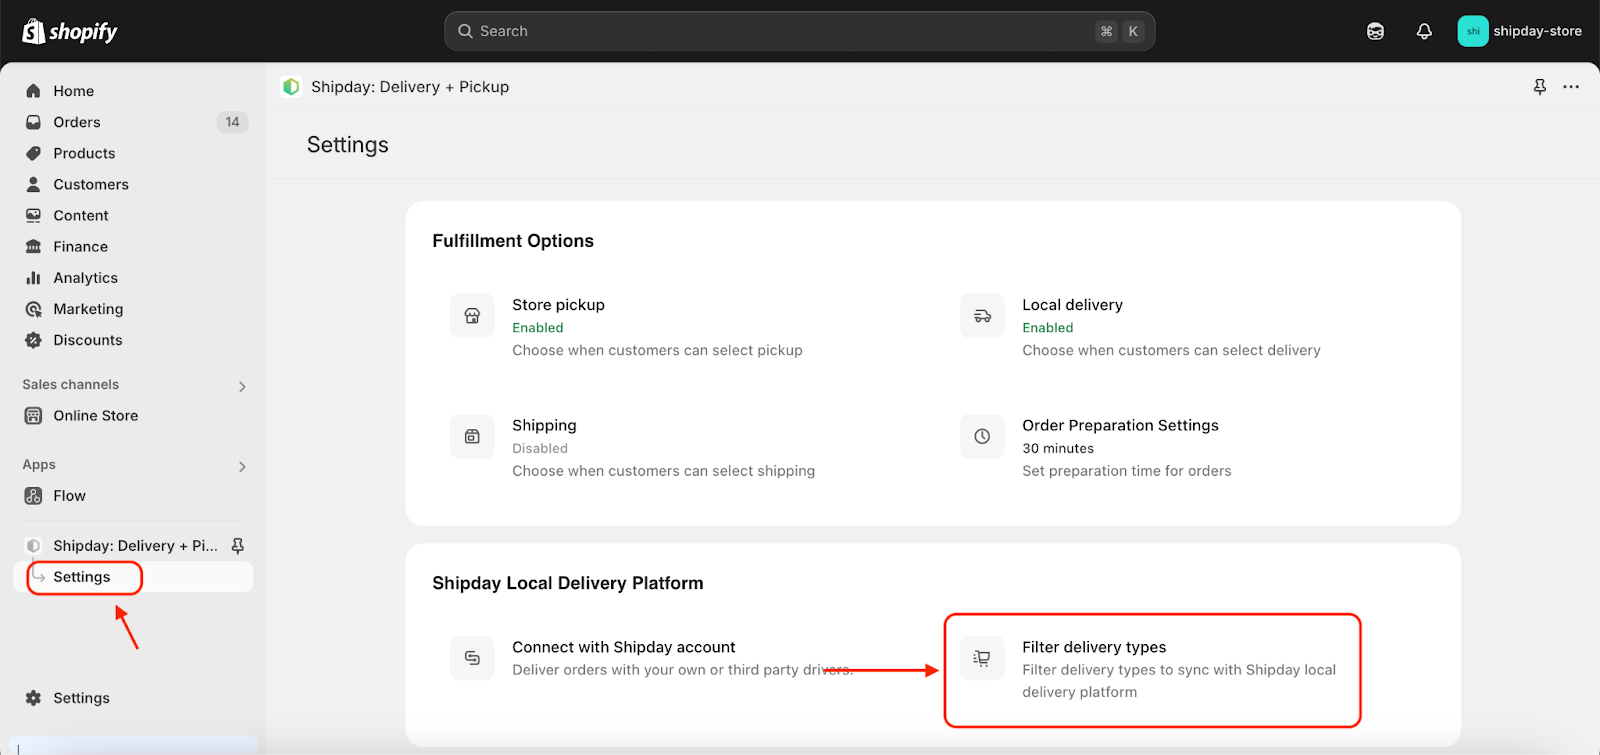Image resolution: width=1600 pixels, height=755 pixels.
Task: Click the Local delivery truck icon
Action: coord(982,316)
